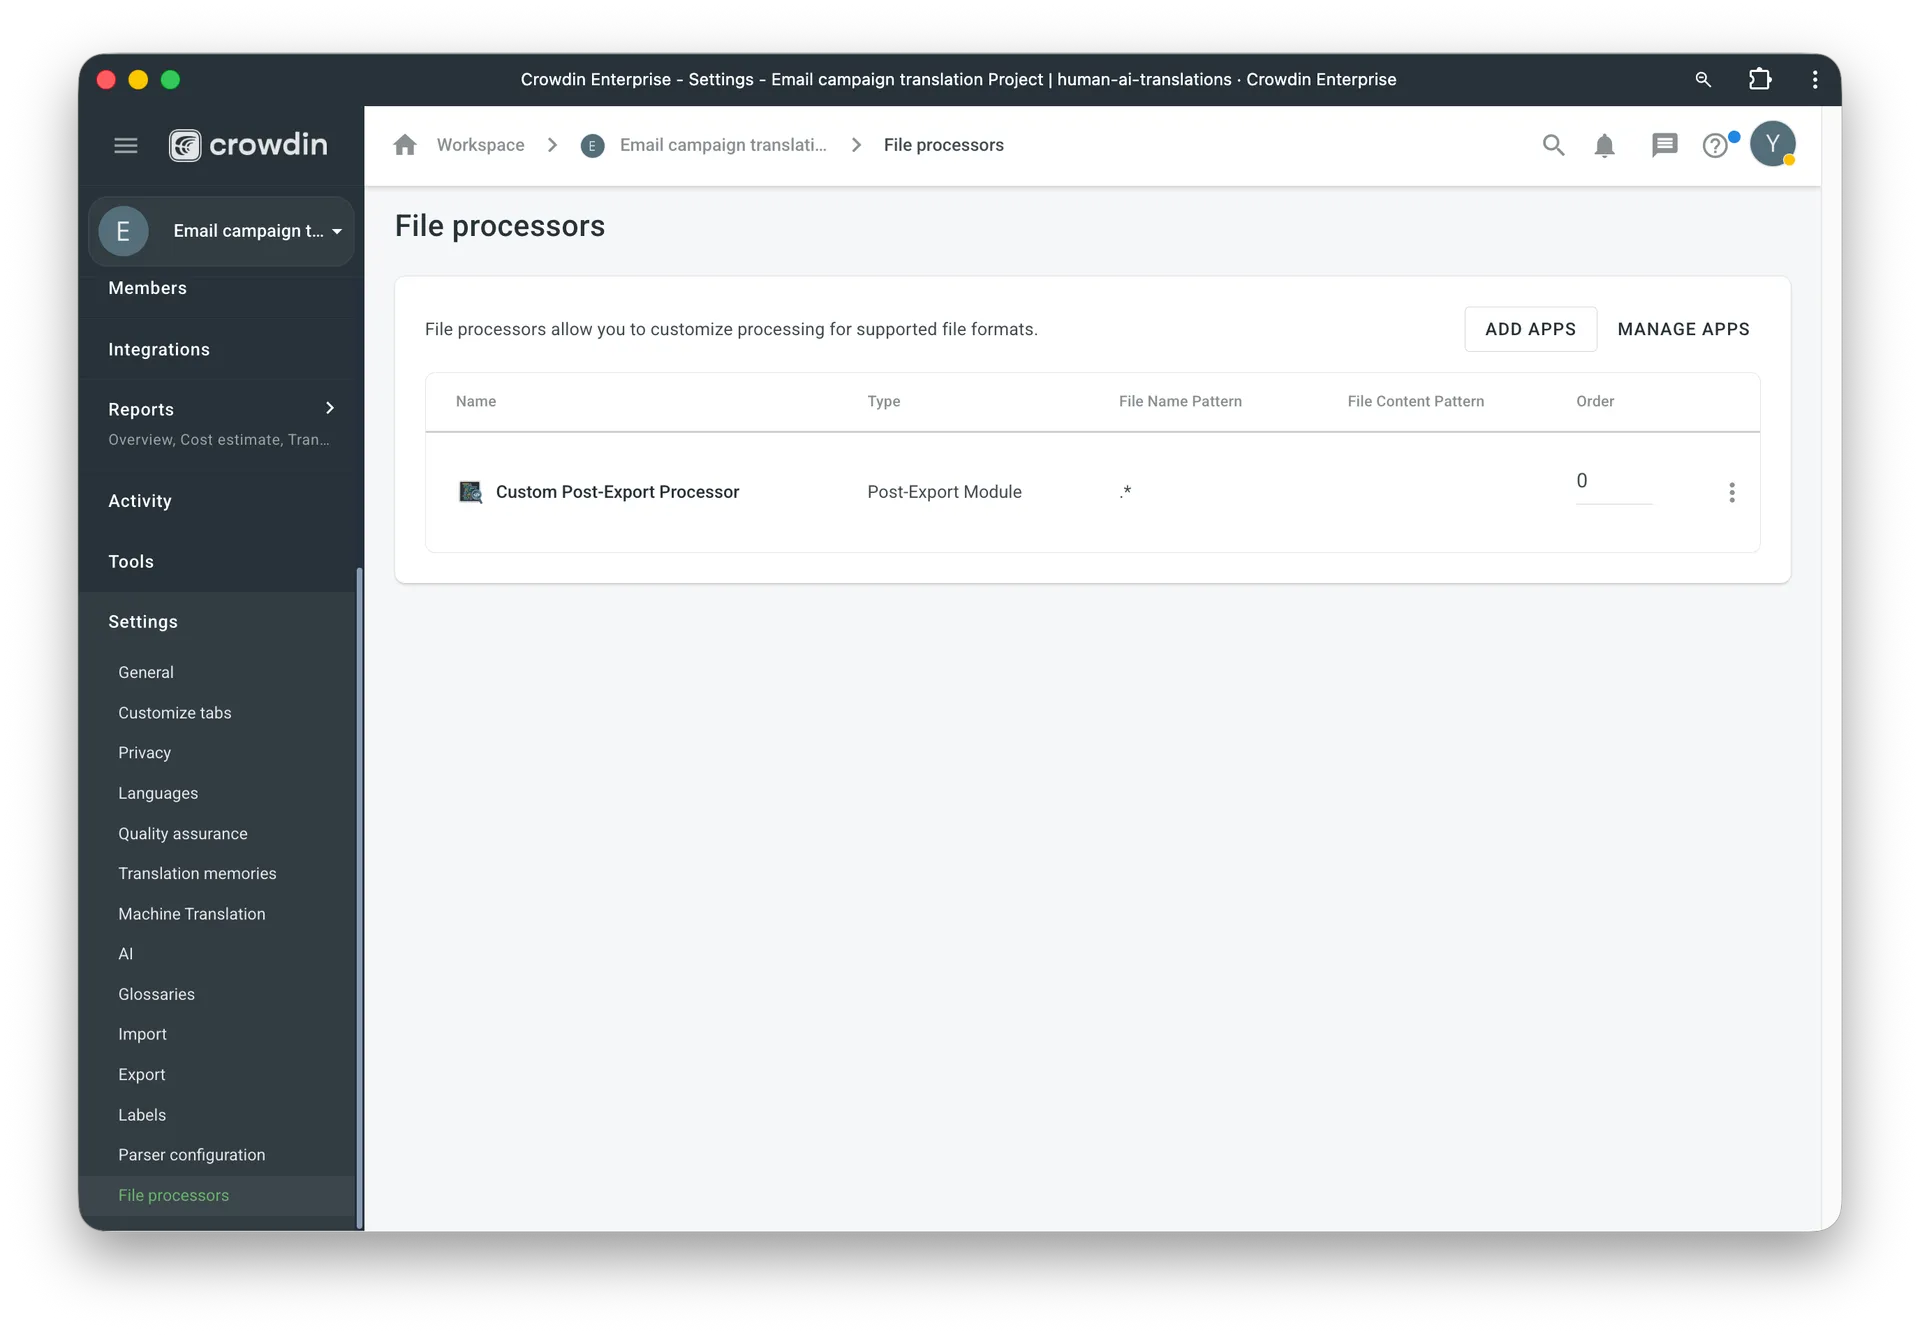
Task: Open the Integrations sidebar item
Action: pyautogui.click(x=159, y=349)
